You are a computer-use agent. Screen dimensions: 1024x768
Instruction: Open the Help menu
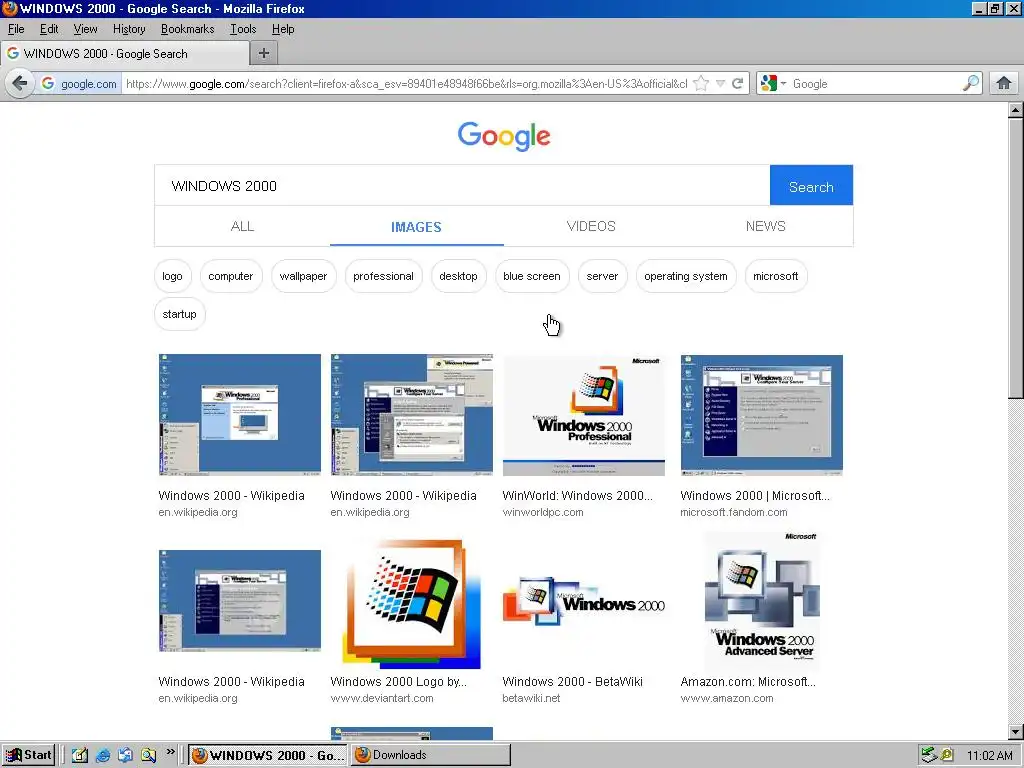tap(283, 29)
